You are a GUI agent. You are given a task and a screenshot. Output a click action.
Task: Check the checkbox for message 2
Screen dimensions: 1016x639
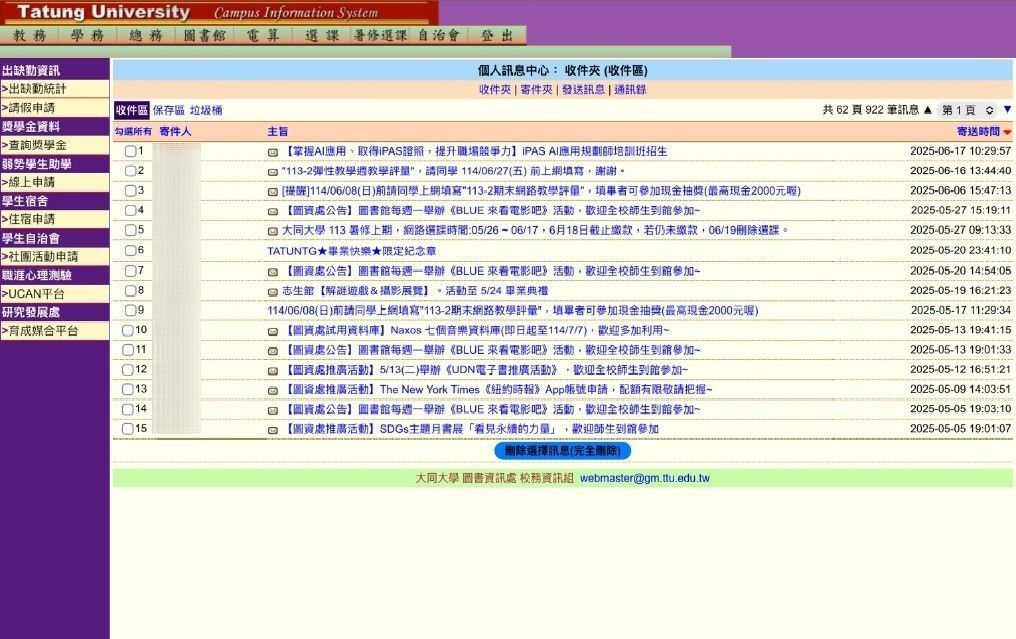pyautogui.click(x=130, y=171)
